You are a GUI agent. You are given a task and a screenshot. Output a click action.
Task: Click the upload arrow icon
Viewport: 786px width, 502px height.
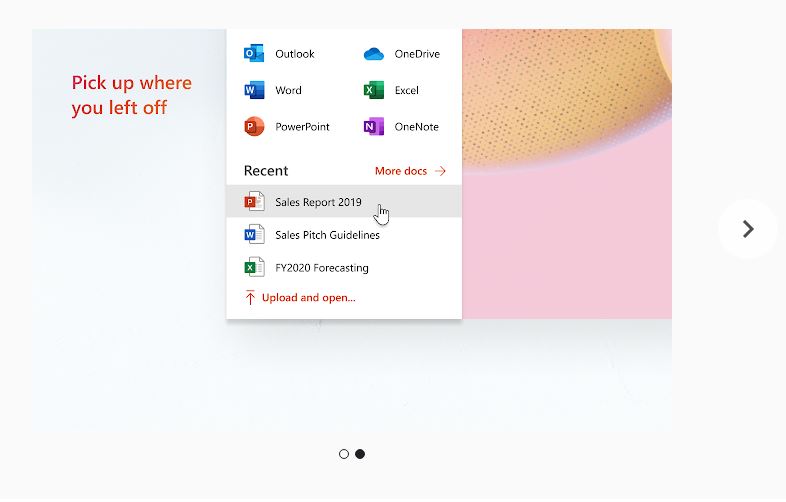click(250, 297)
